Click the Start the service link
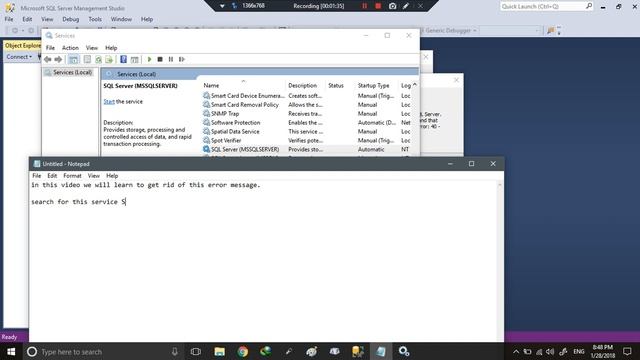 point(109,102)
